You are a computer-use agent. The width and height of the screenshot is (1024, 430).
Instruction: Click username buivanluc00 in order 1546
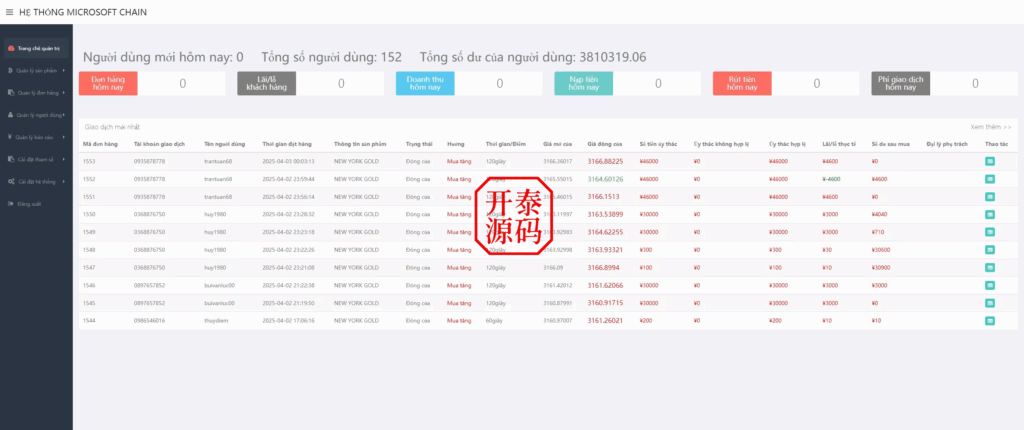pos(219,285)
